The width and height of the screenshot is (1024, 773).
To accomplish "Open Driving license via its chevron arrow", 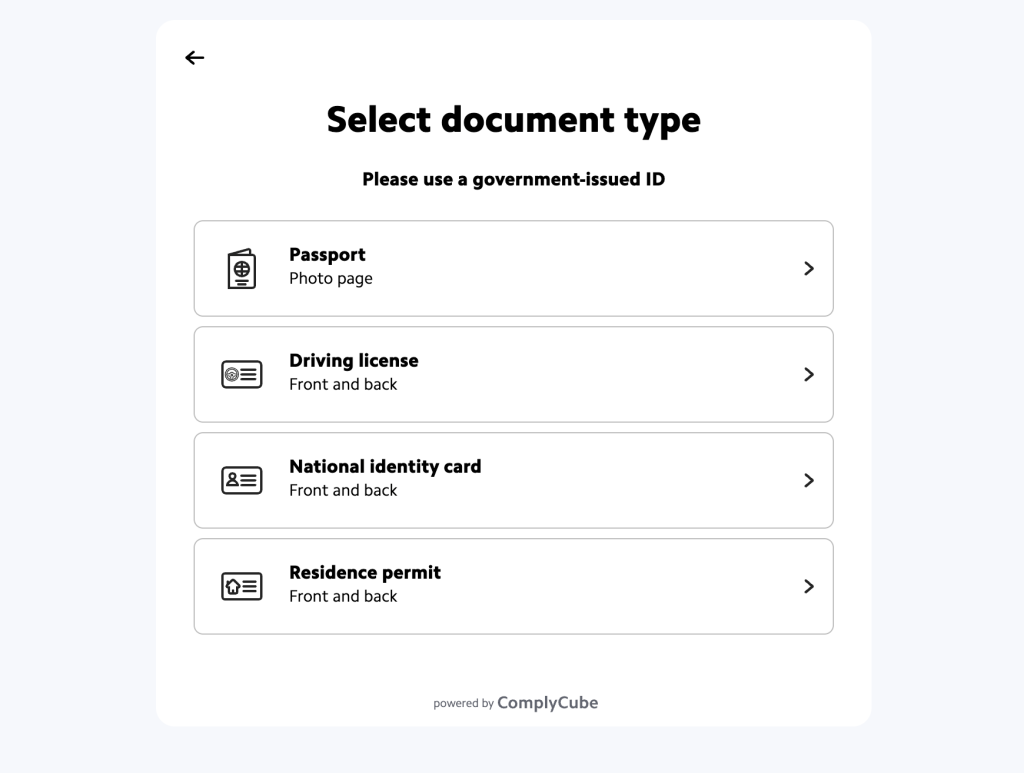I will [809, 375].
